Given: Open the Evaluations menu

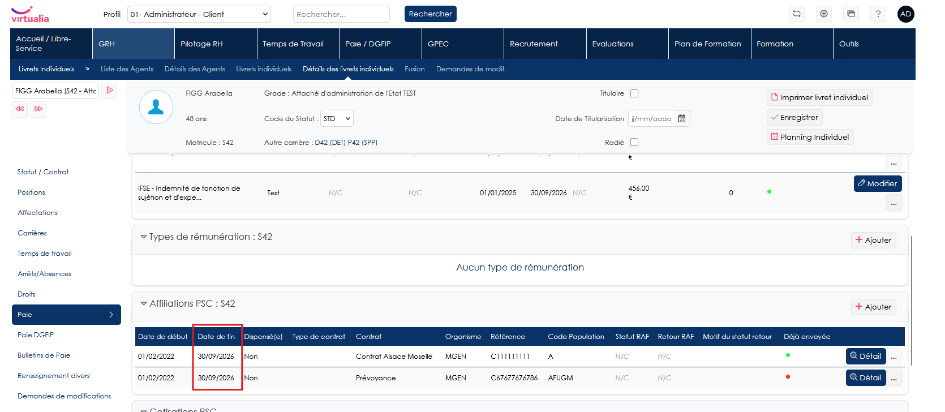Looking at the screenshot, I should point(627,44).
